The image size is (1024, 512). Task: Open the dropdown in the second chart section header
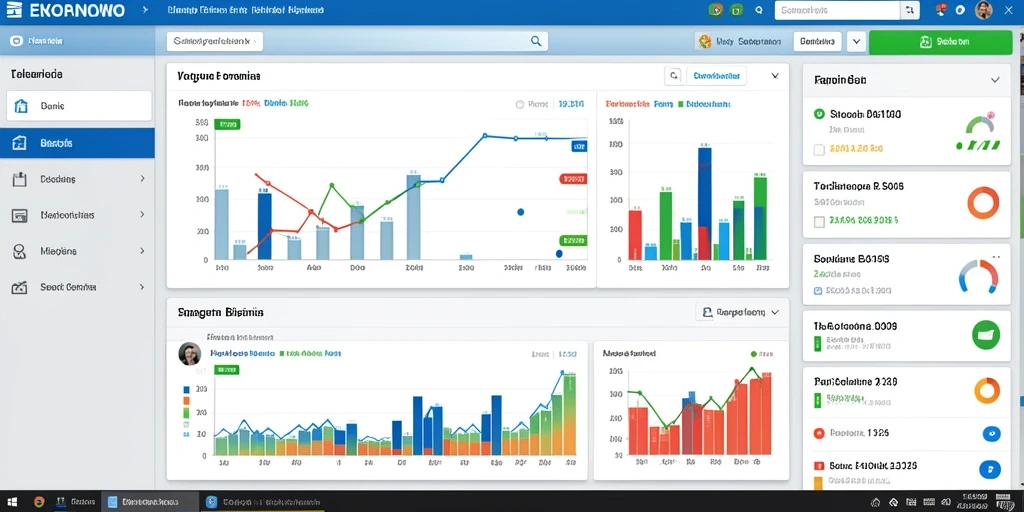738,312
